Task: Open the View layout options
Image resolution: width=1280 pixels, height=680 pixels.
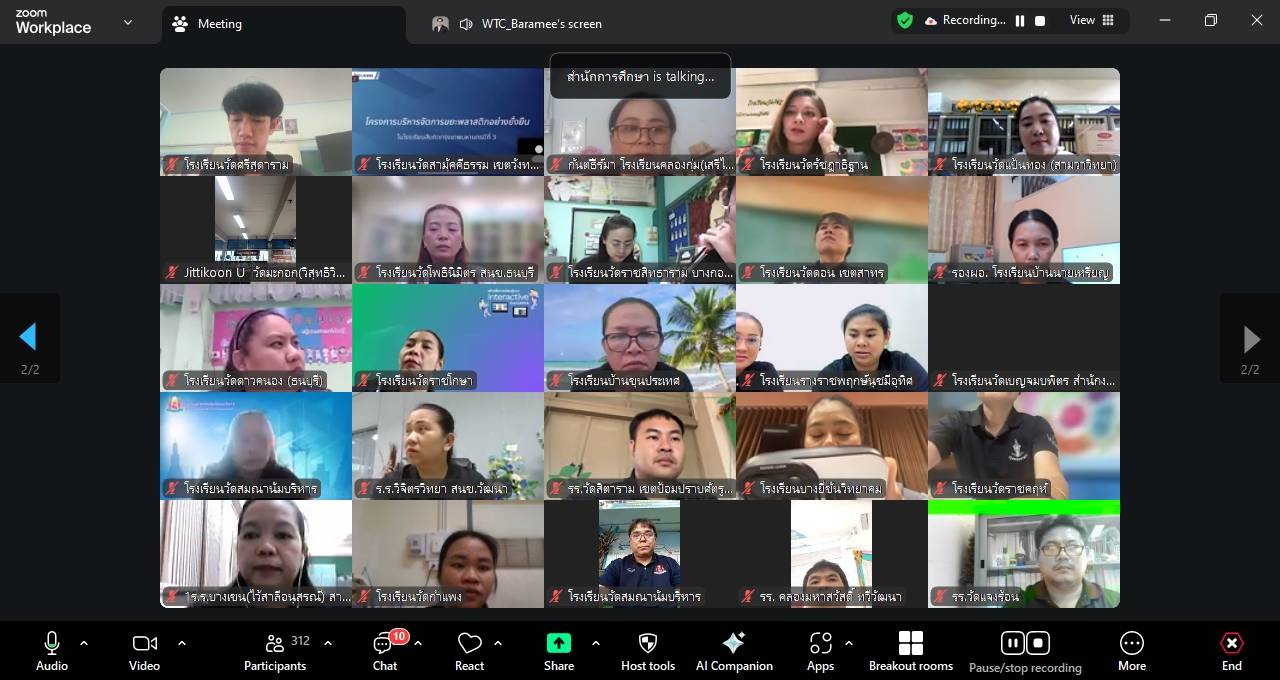Action: (1092, 21)
